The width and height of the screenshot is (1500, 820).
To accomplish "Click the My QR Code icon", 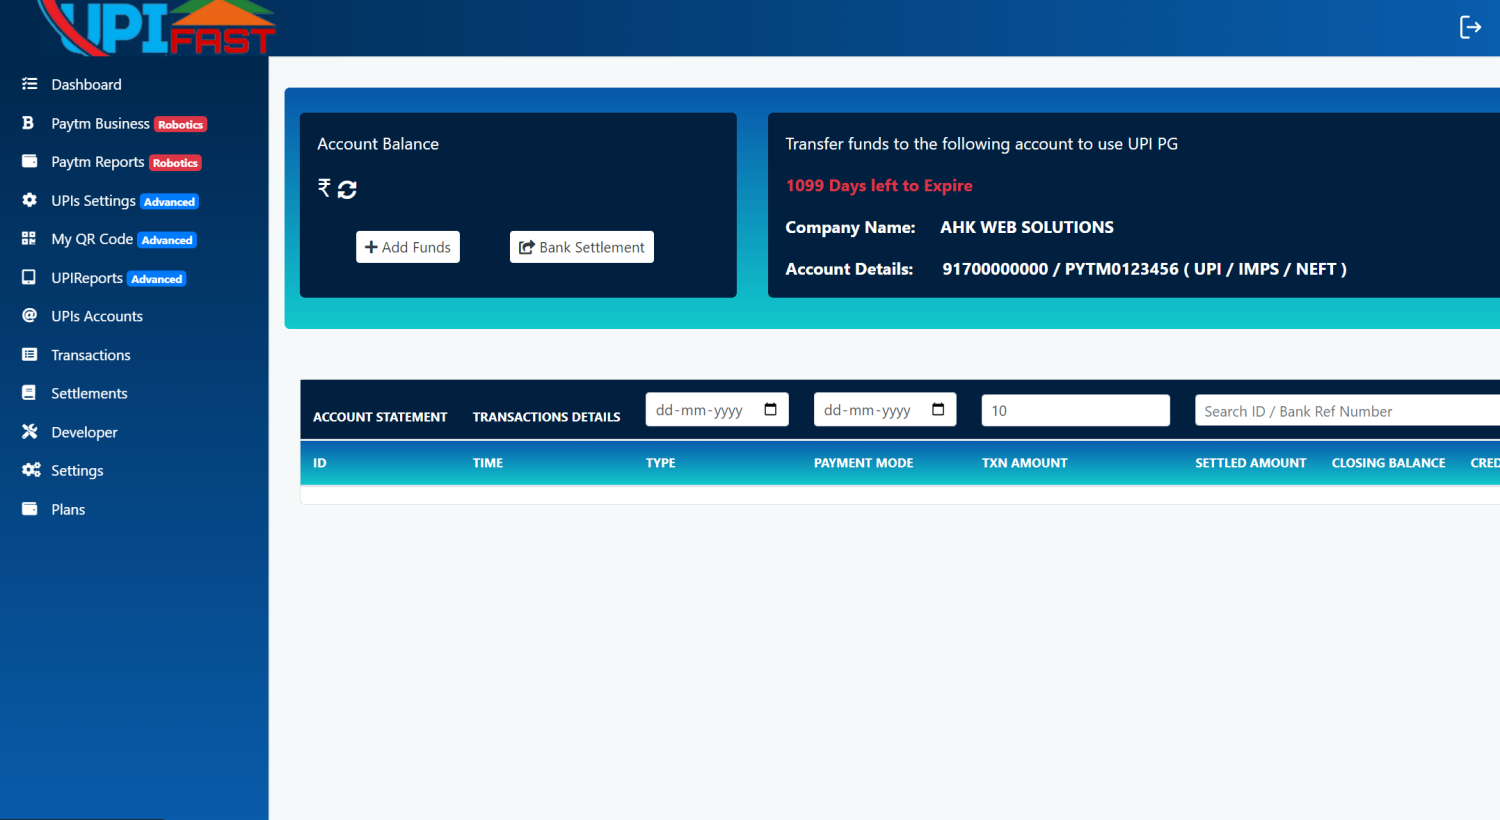I will 29,239.
